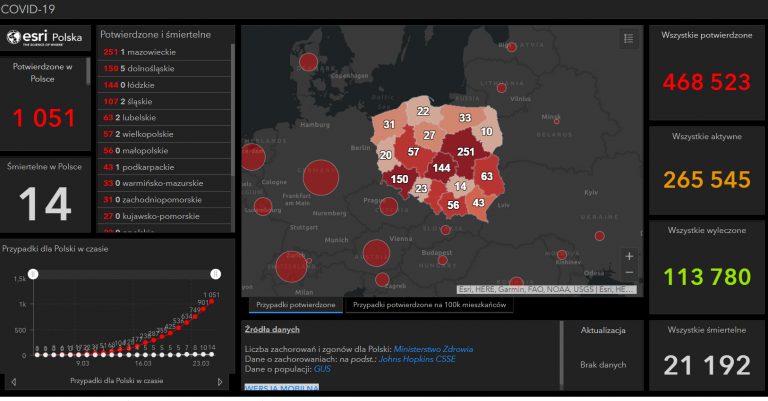Click the data sources panel scrollbar
Image resolution: width=768 pixels, height=401 pixels.
click(x=562, y=353)
